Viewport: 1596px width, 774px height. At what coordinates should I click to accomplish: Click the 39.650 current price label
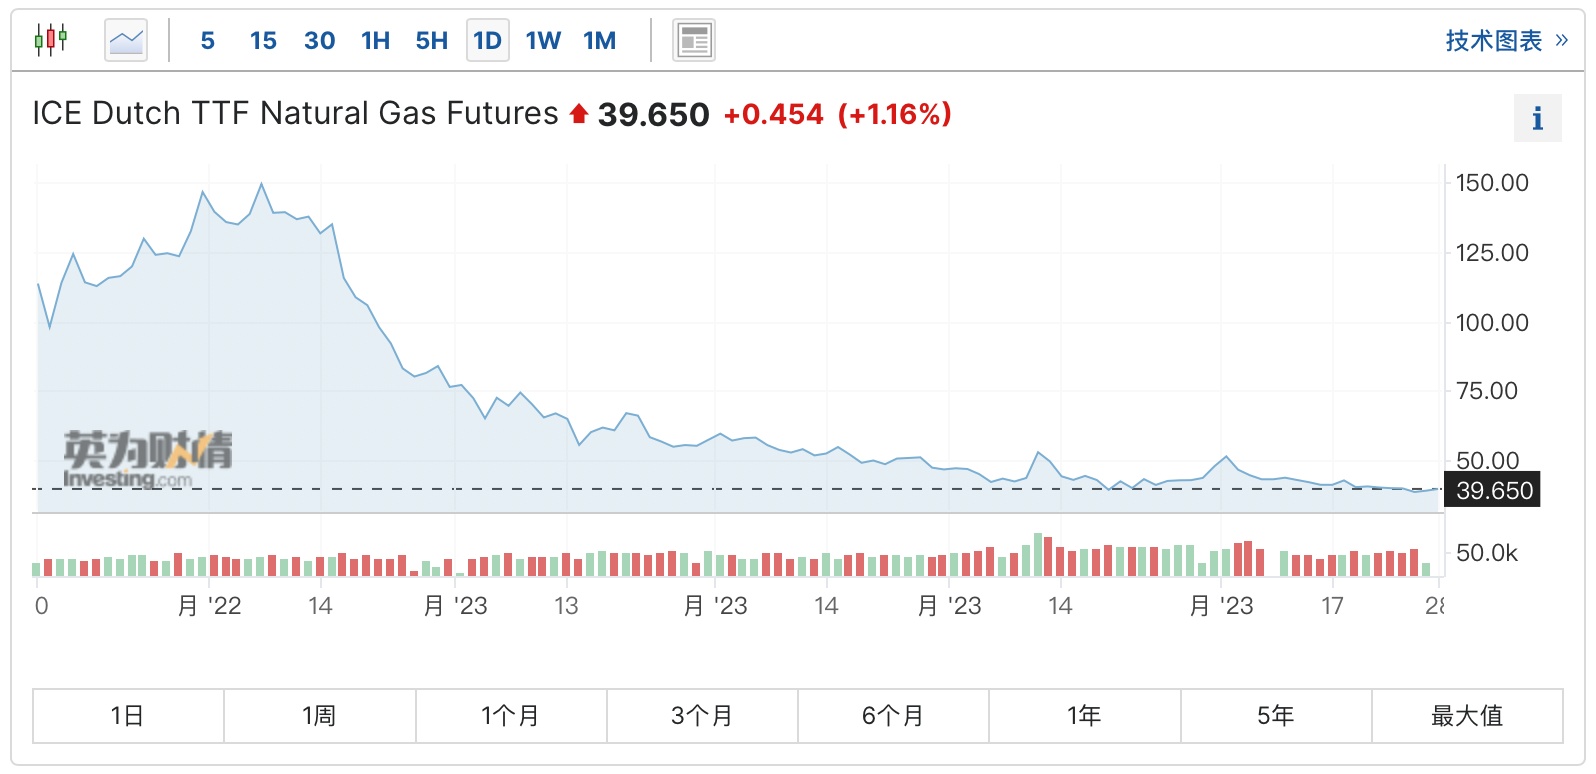(1494, 490)
